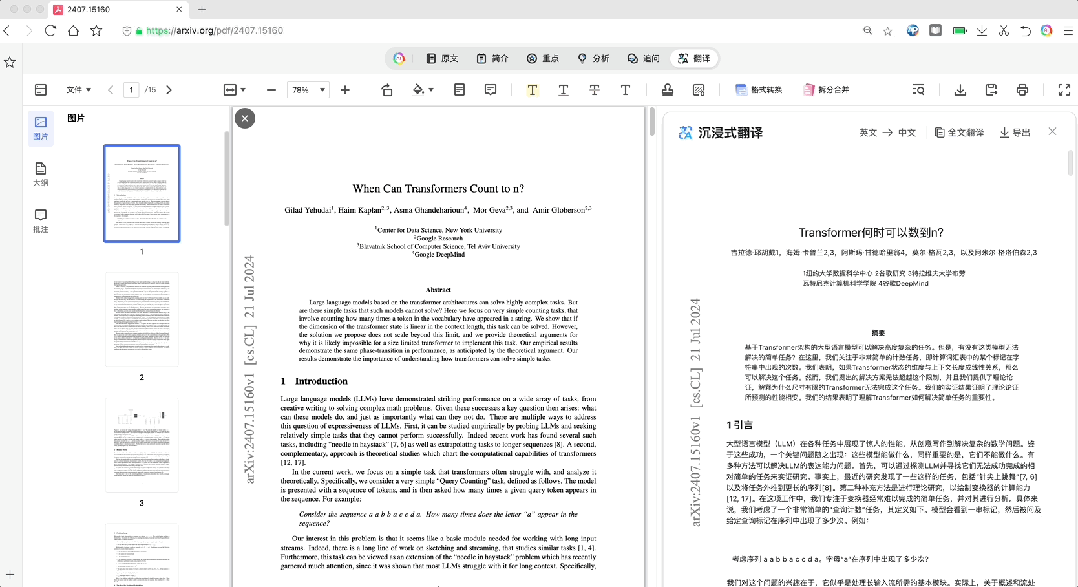Open the 大纲 outline sidebar tab

41,175
